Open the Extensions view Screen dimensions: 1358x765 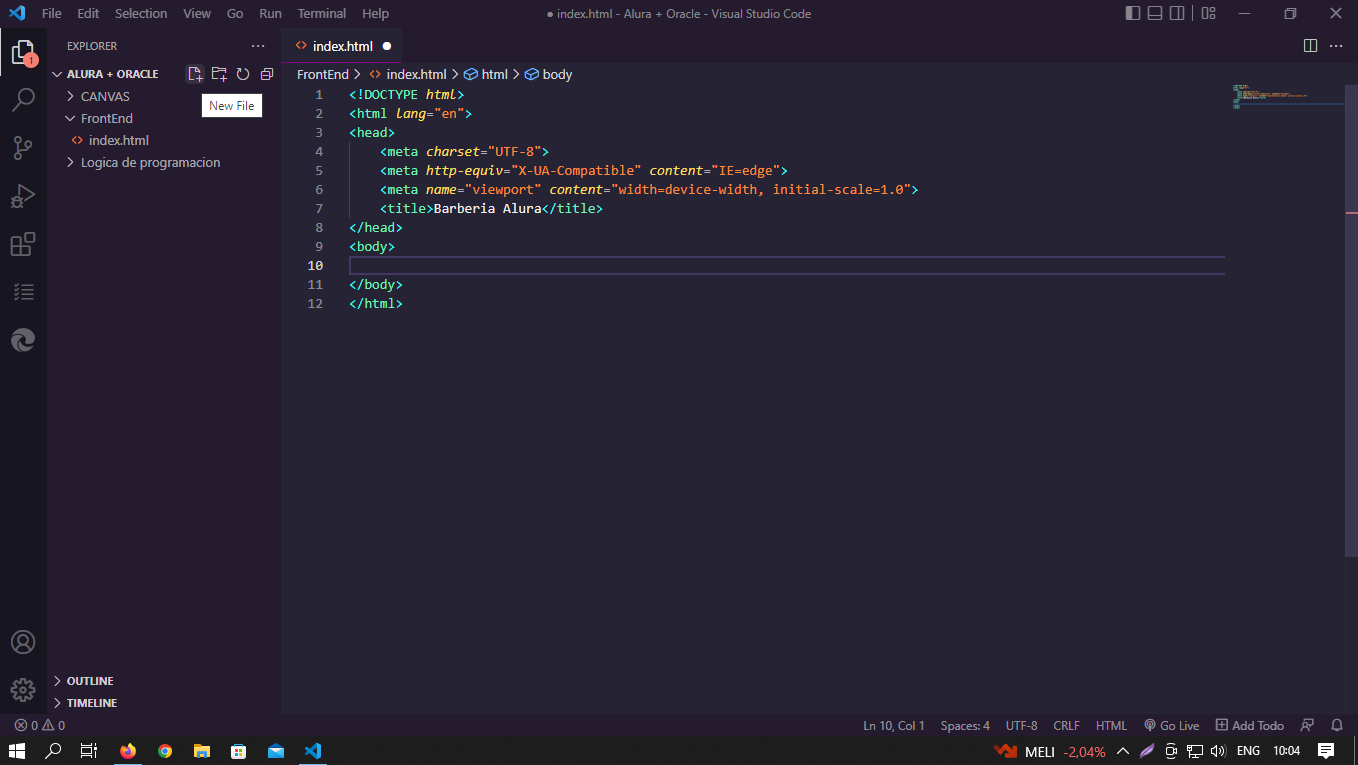(23, 244)
